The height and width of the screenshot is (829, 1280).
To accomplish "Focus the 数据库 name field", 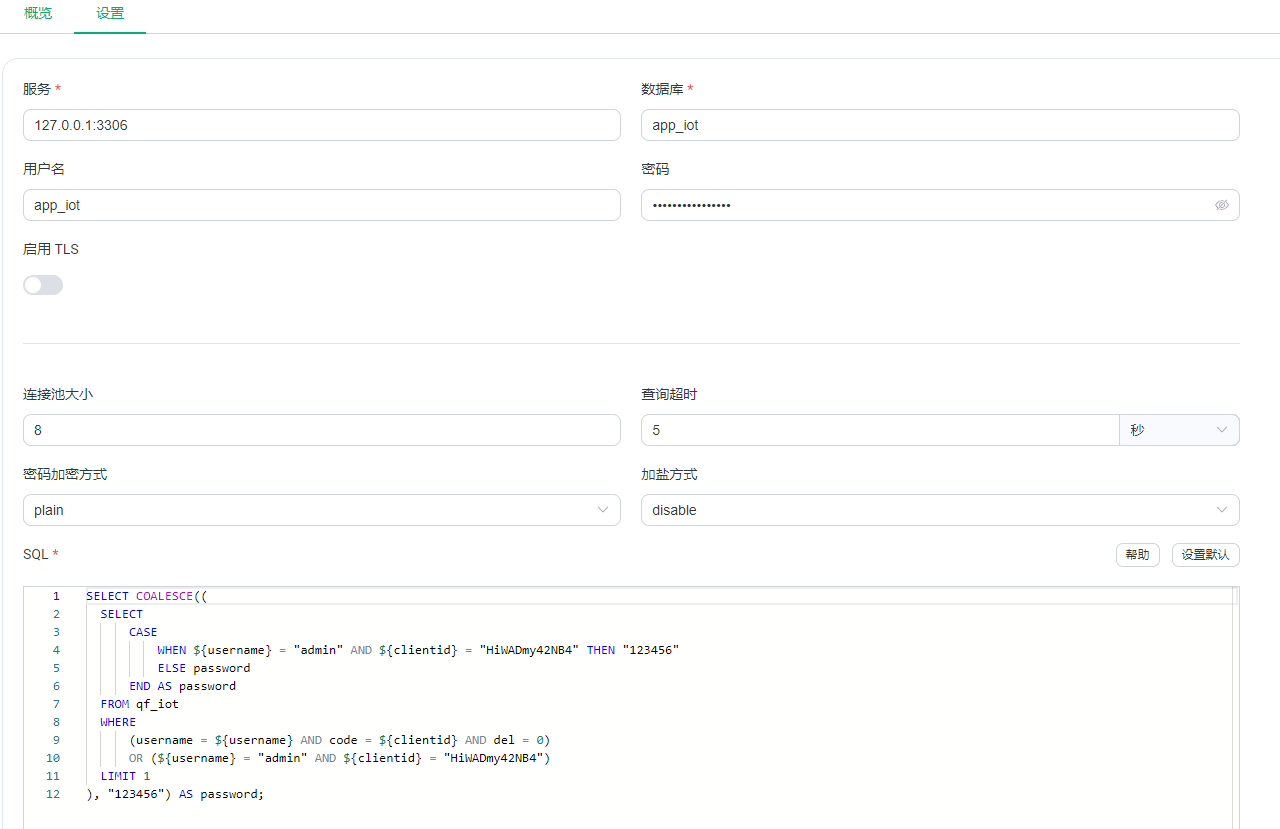I will (939, 125).
